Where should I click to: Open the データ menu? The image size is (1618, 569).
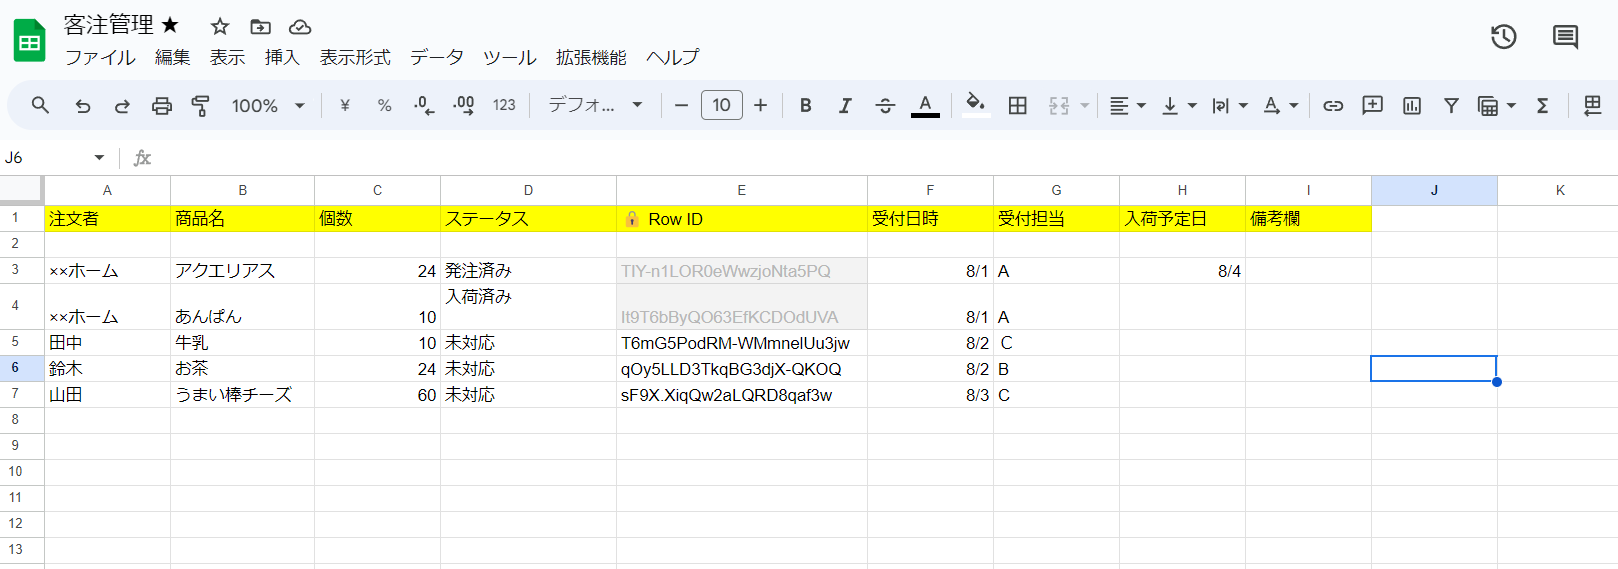pyautogui.click(x=437, y=57)
